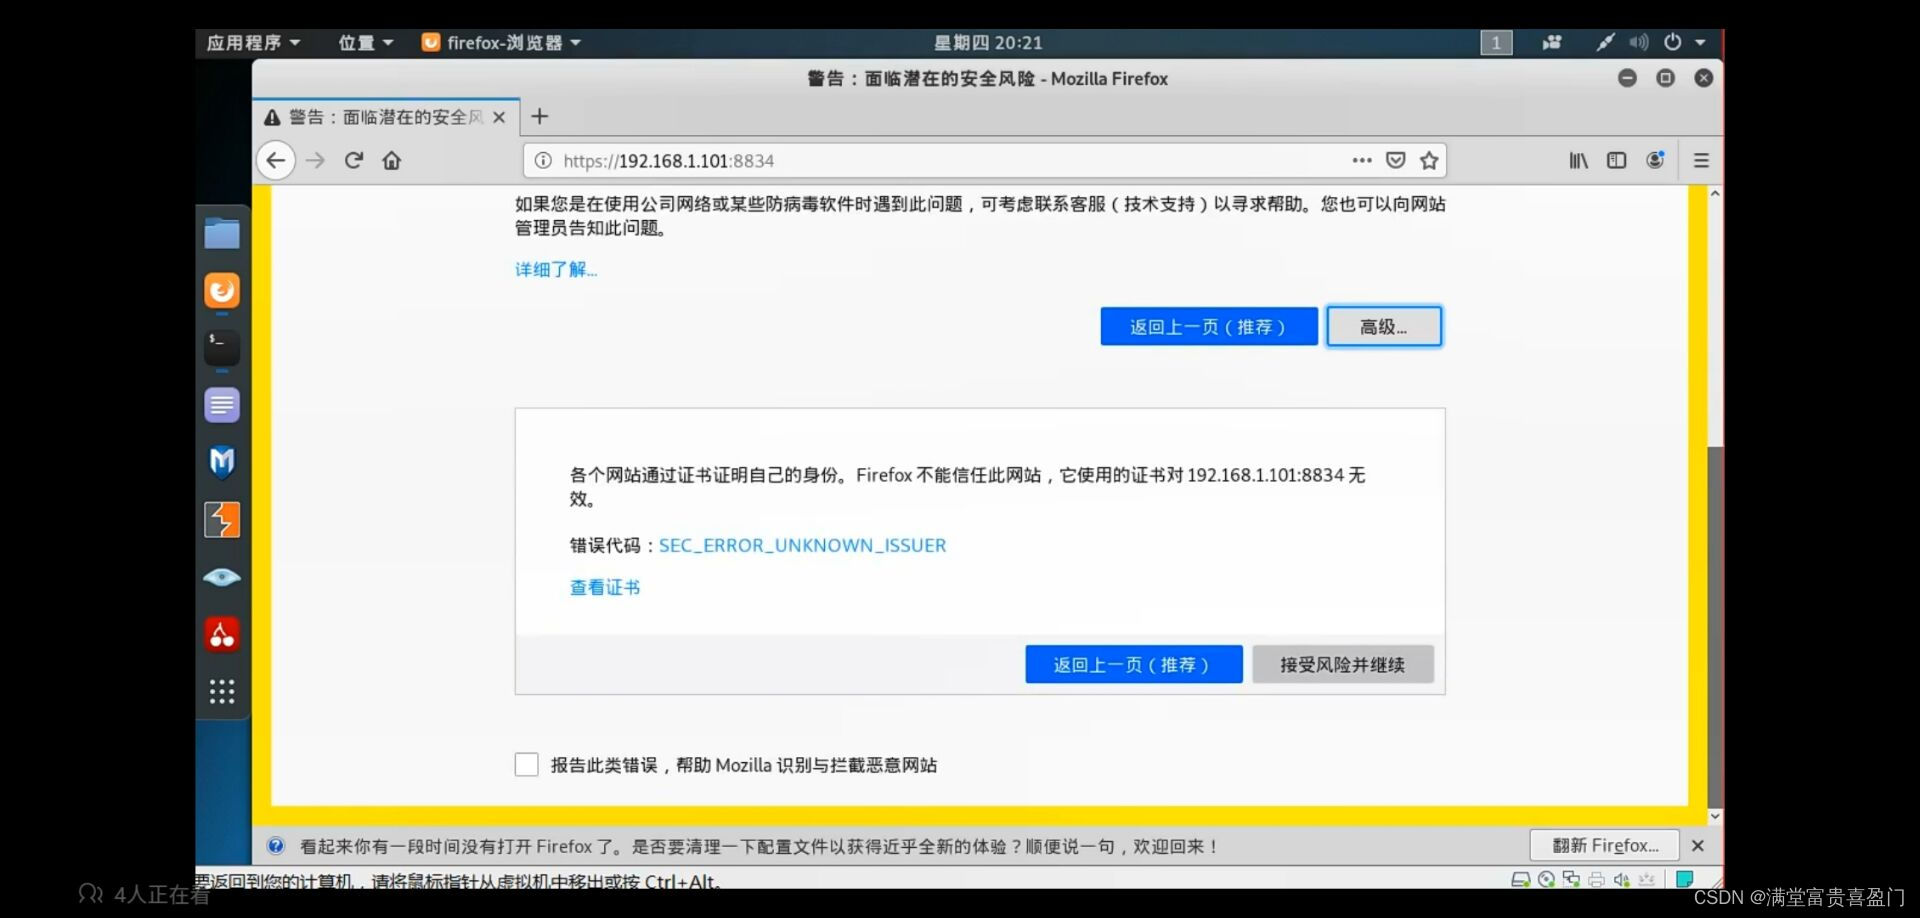
Task: Click the browser Back arrow button
Action: (276, 161)
